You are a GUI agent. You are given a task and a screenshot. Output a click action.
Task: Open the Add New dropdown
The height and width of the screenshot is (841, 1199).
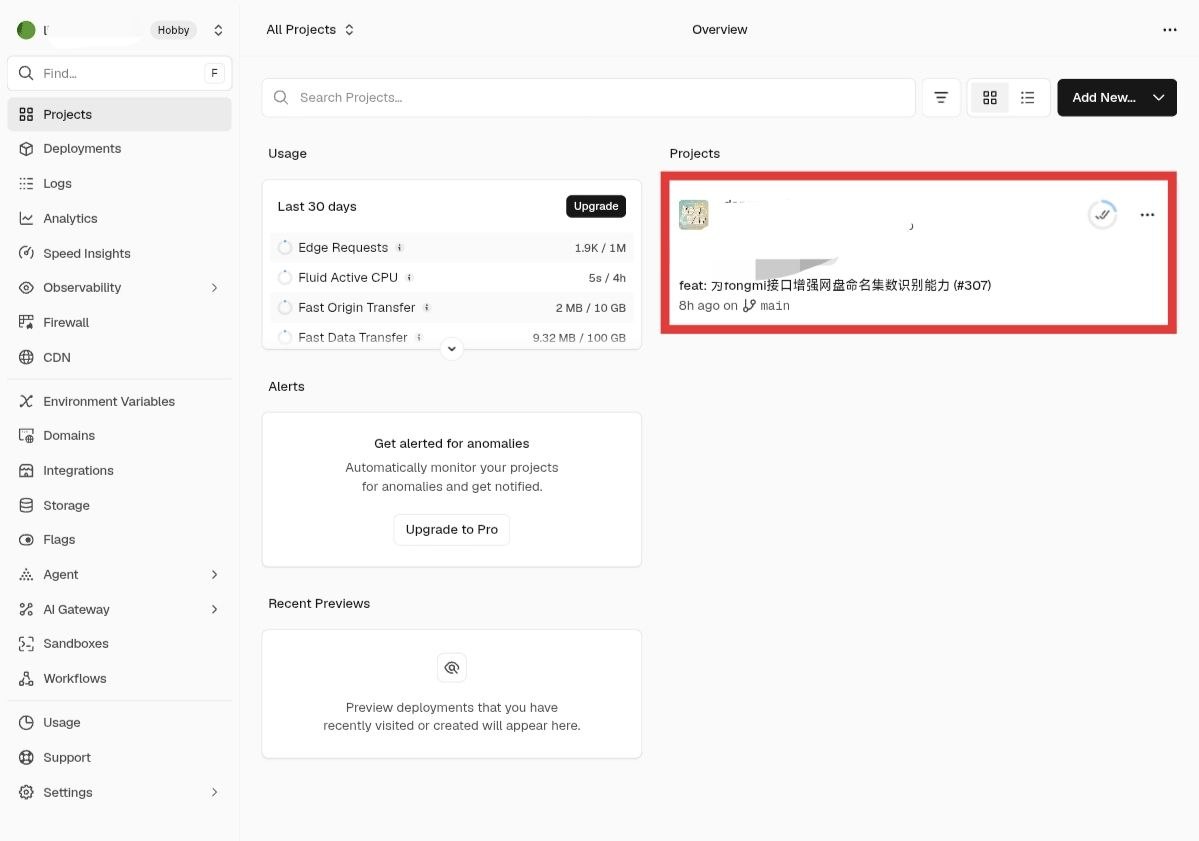click(1116, 98)
